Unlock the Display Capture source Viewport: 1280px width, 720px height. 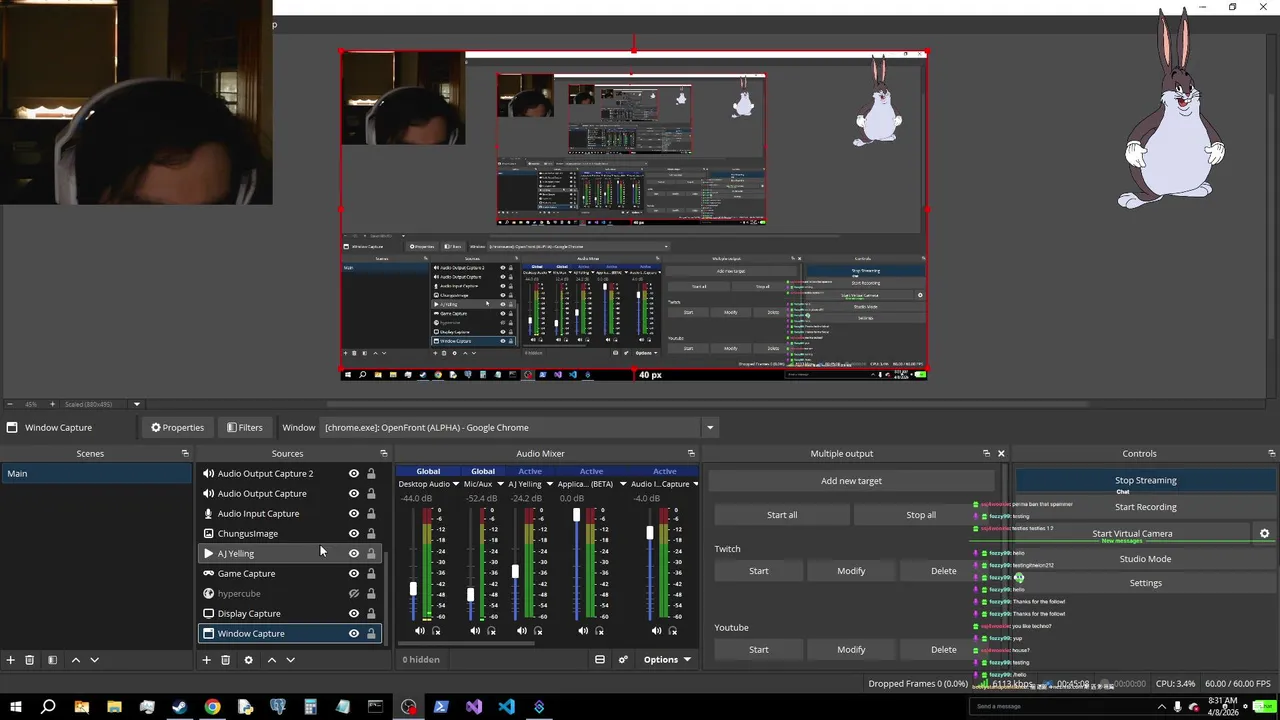[x=371, y=614]
